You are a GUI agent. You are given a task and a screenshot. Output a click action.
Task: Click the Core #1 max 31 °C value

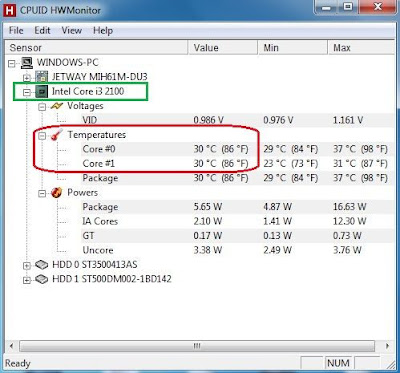point(360,164)
